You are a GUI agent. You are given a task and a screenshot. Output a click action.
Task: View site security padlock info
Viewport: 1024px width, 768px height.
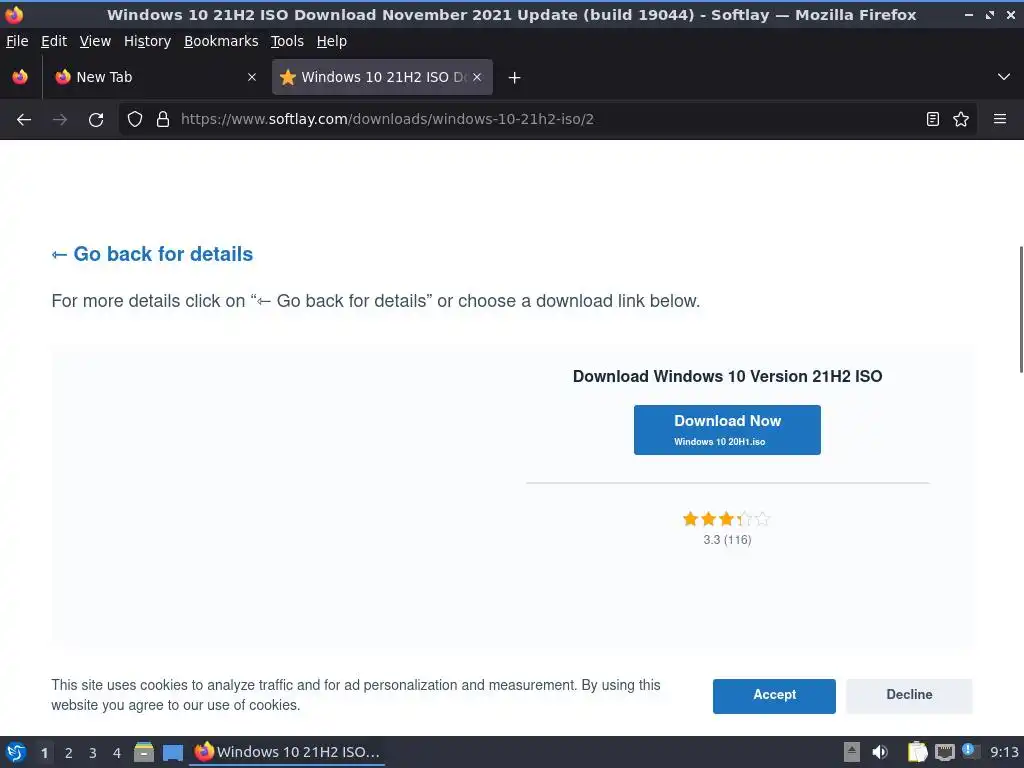tap(163, 120)
